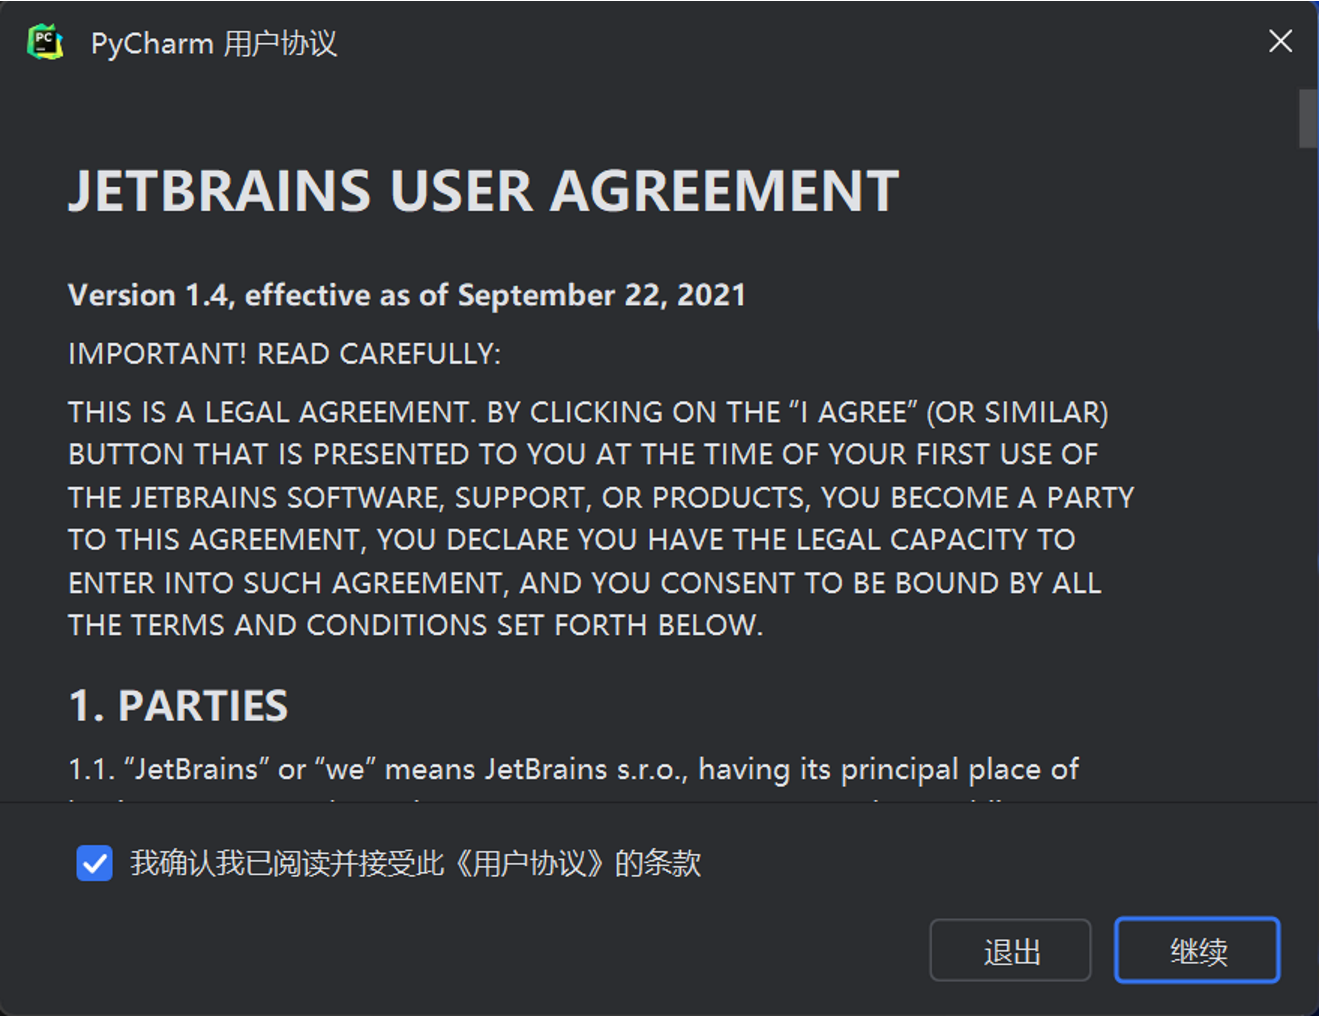
Task: Click the Version 1.4 effective date line
Action: coord(406,295)
